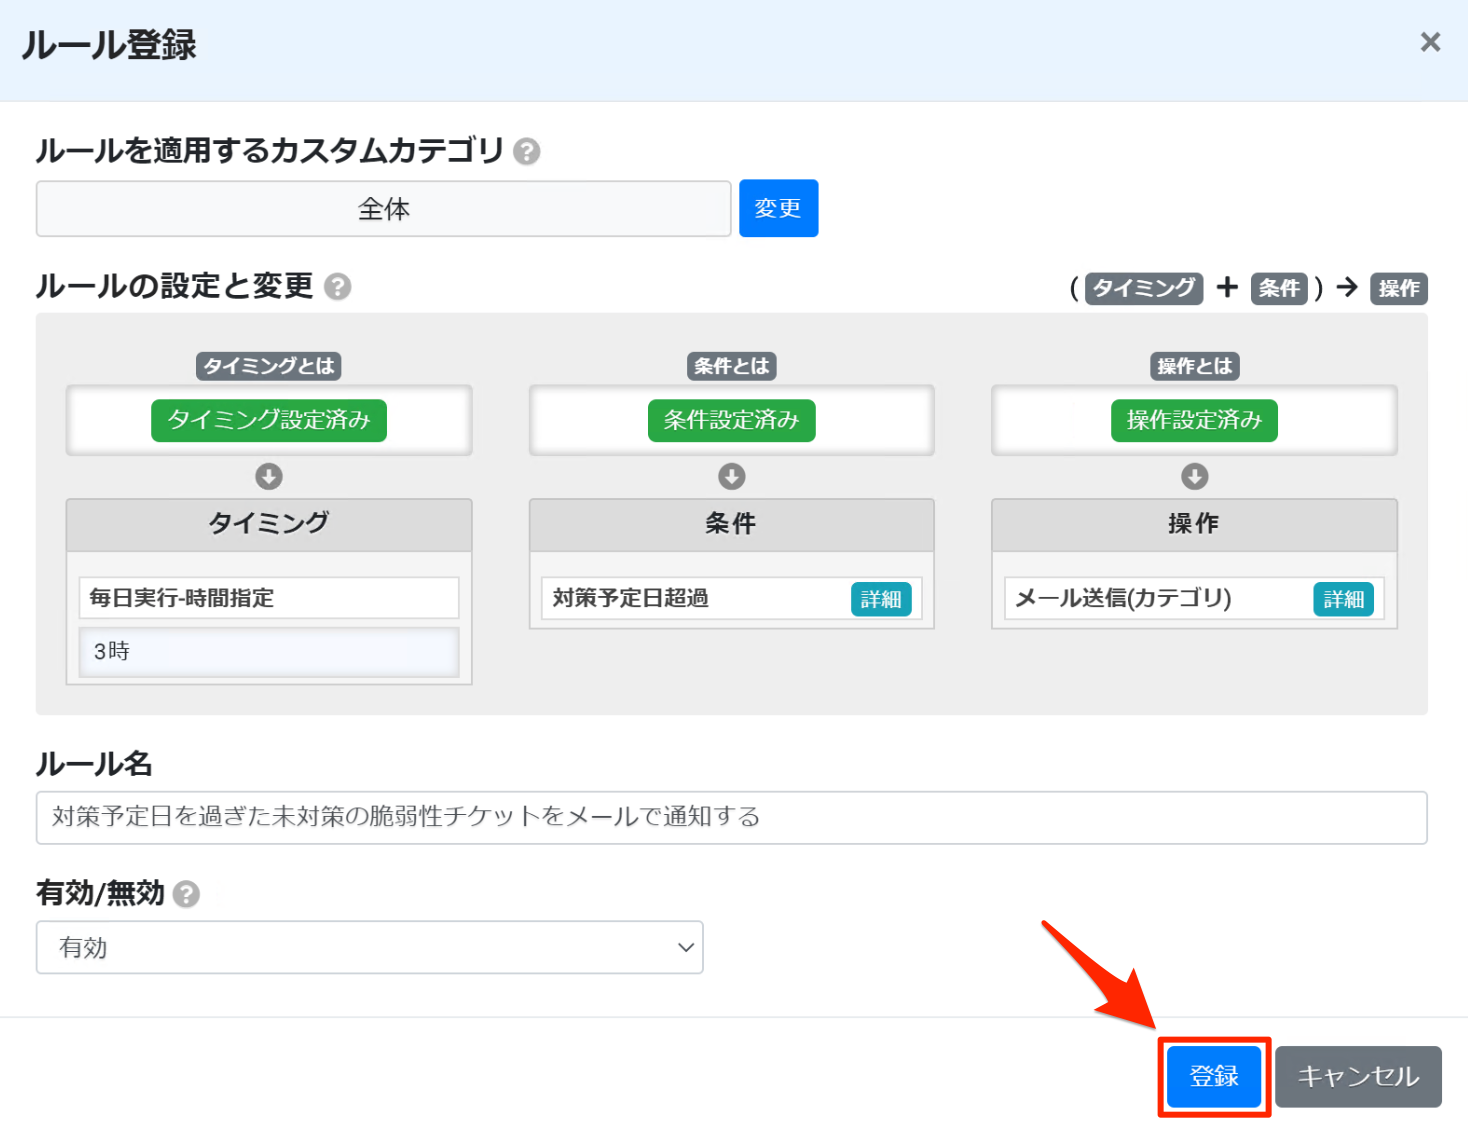Click the 操作 badge in formula legend
Screen dimensions: 1468x1134
tap(1398, 288)
